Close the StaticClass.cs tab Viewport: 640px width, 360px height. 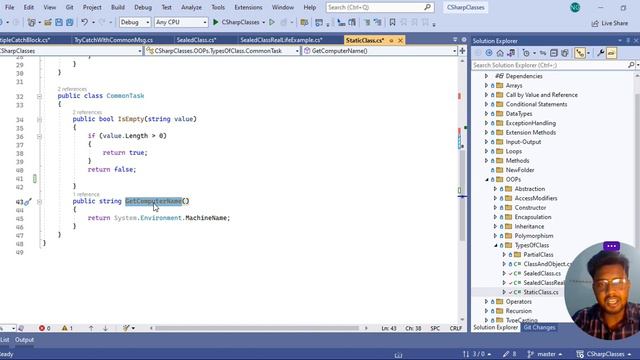pos(400,40)
